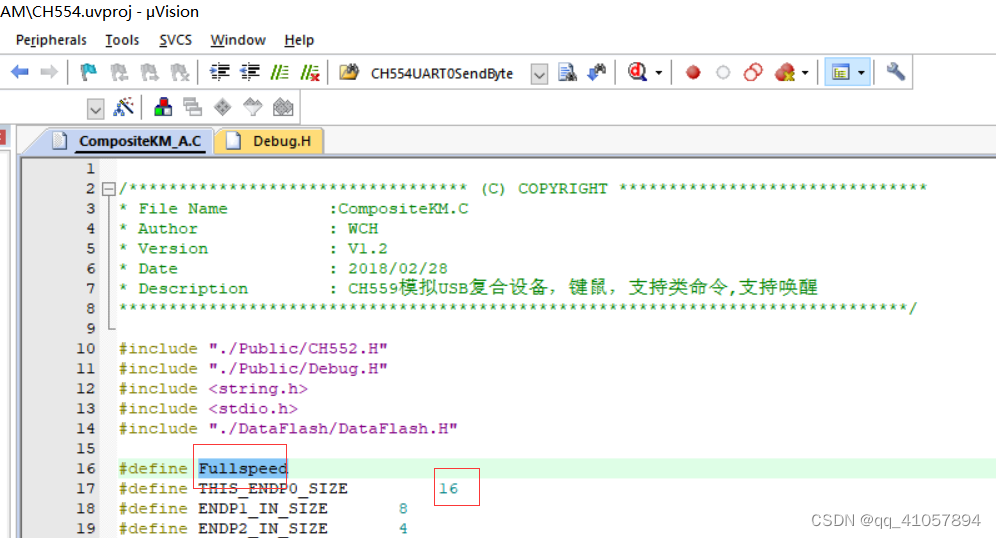Screen dimensions: 996x538
Task: Collapse the header comment block fold
Action: (x=109, y=189)
